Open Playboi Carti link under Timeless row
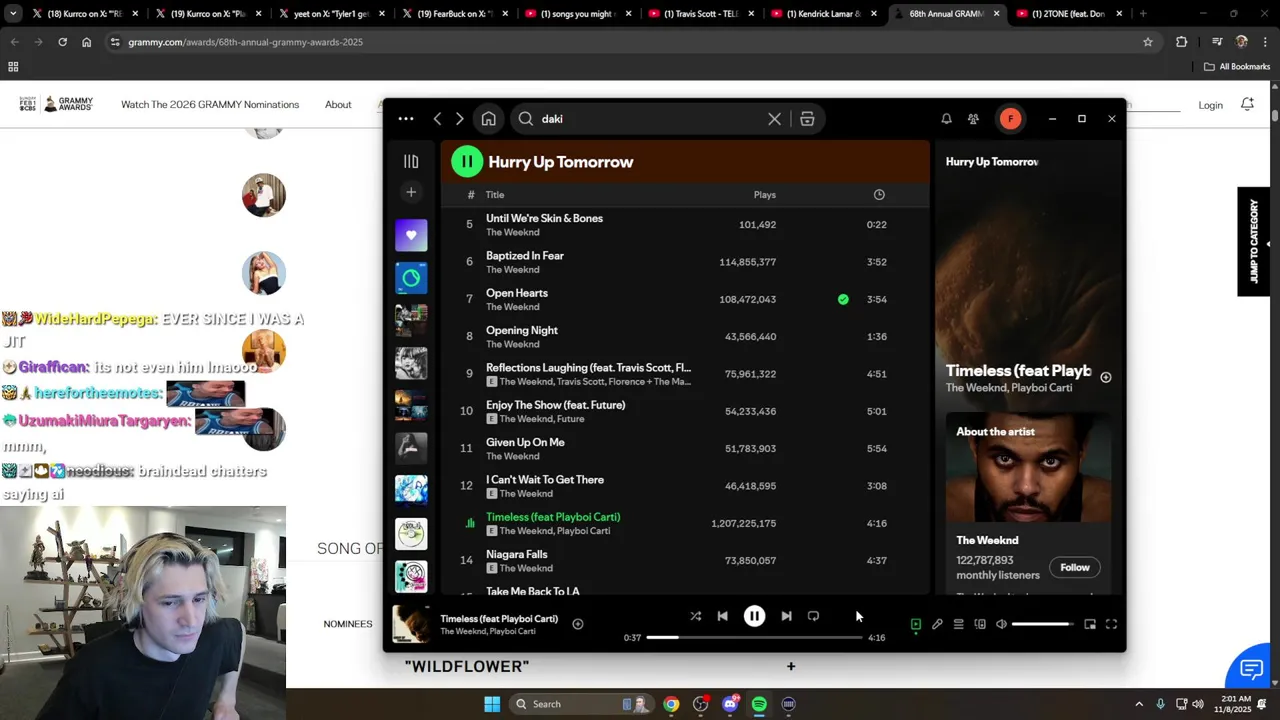Image resolution: width=1280 pixels, height=720 pixels. click(583, 531)
